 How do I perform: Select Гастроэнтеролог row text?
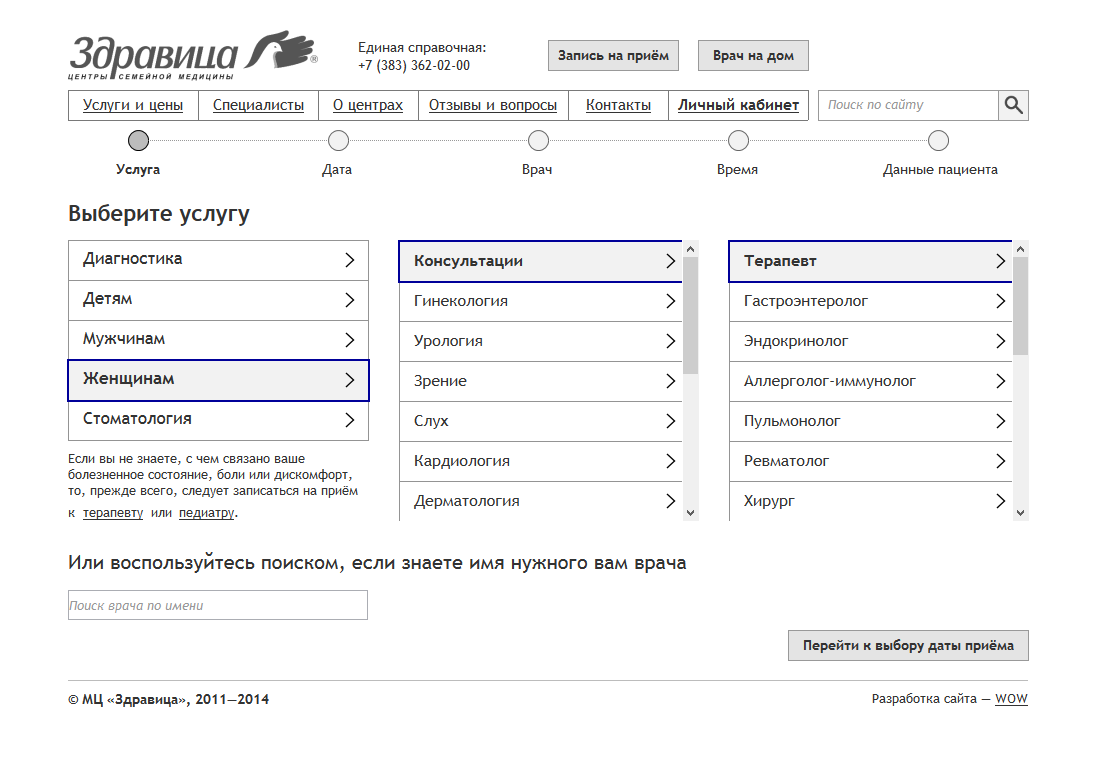(x=805, y=301)
